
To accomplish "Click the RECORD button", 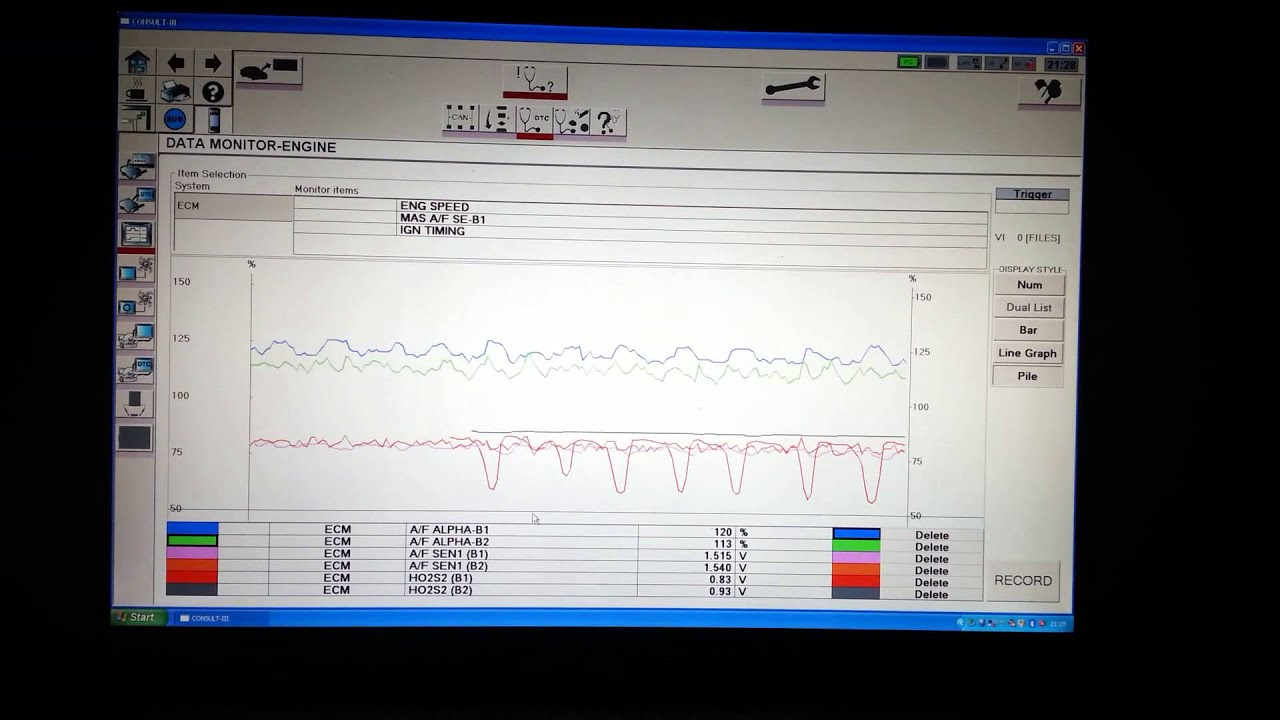I will coord(1022,581).
